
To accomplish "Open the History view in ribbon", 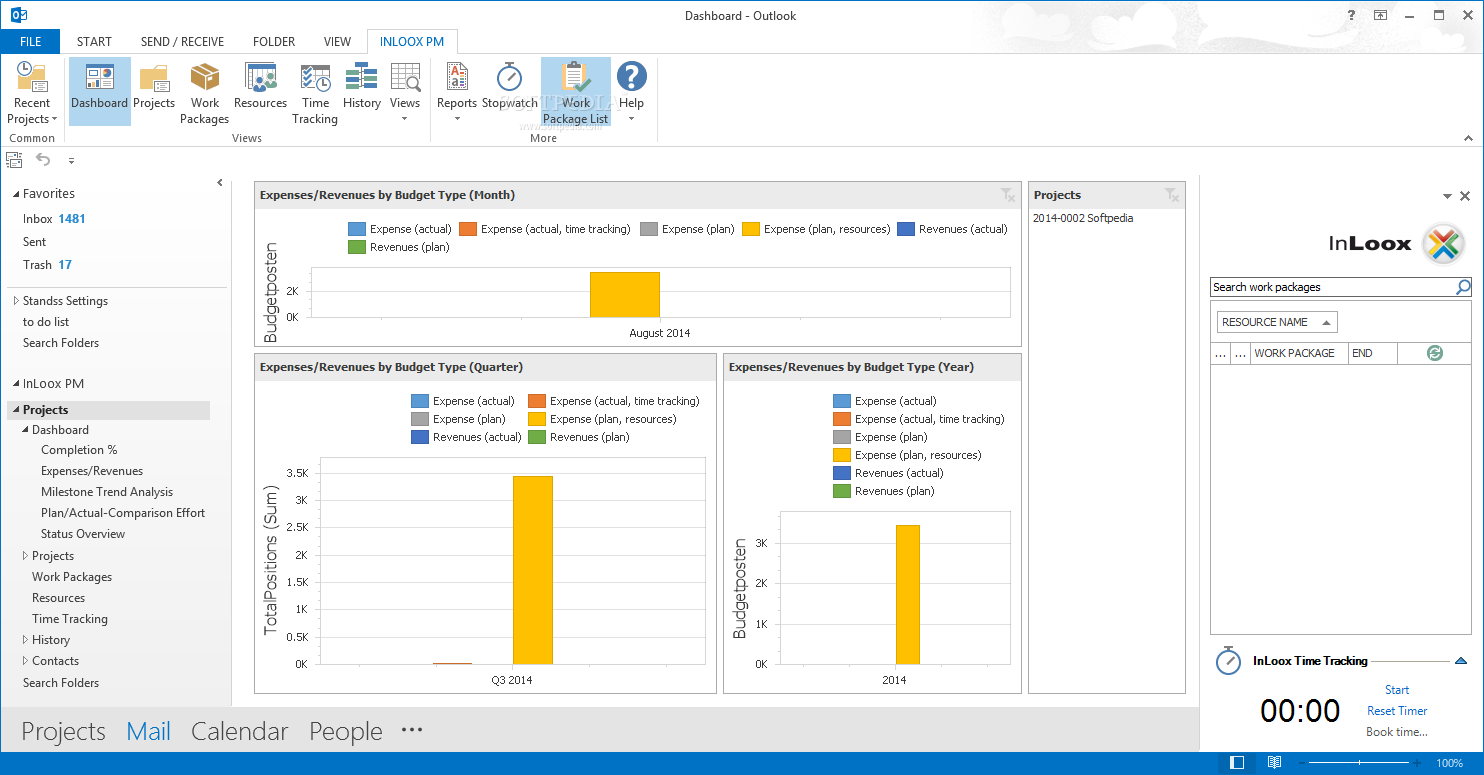I will click(362, 87).
